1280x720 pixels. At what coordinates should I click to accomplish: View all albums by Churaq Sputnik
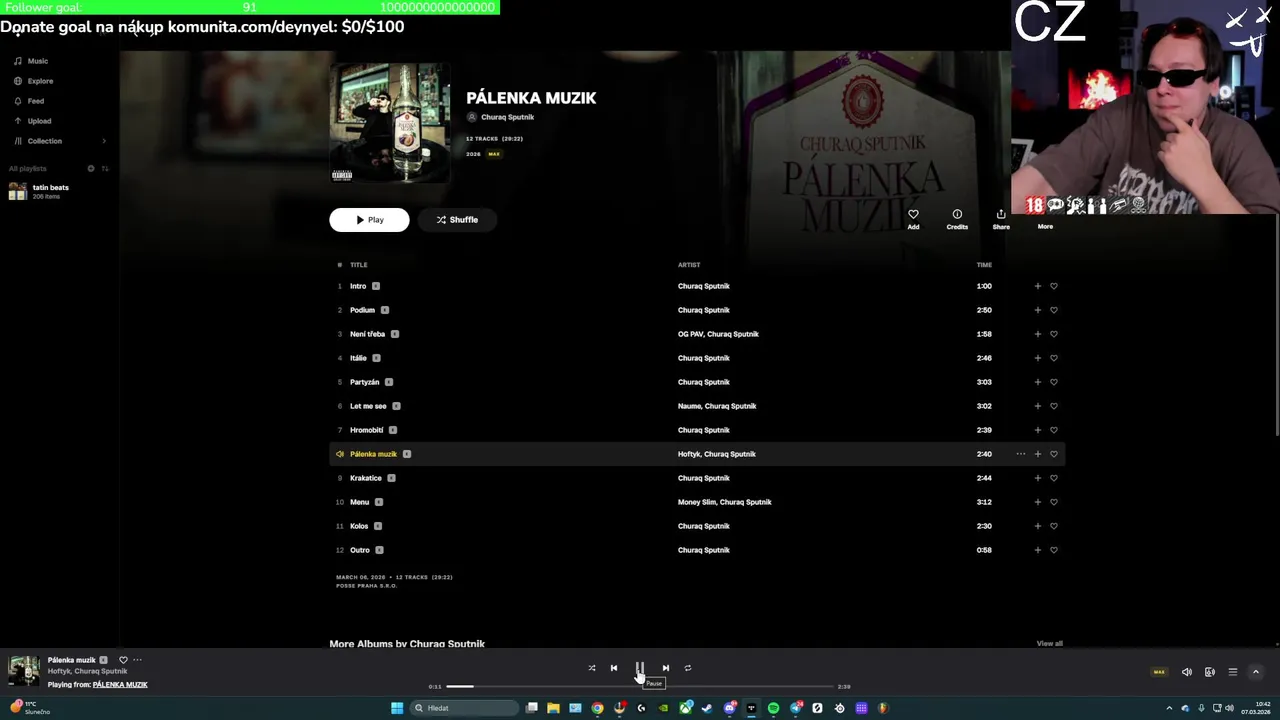pos(1049,643)
